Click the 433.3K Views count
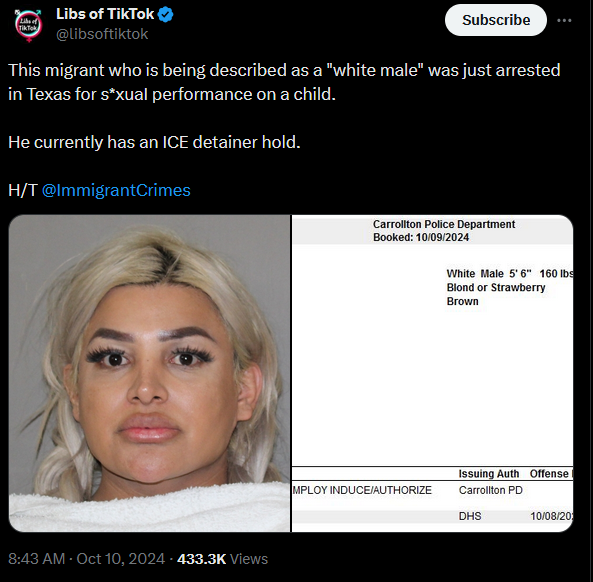 click(222, 559)
